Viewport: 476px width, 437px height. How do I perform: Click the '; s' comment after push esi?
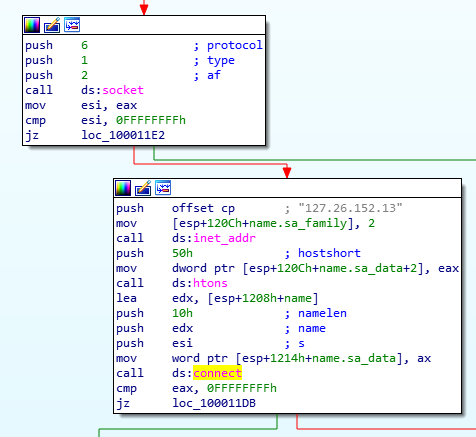pyautogui.click(x=295, y=343)
